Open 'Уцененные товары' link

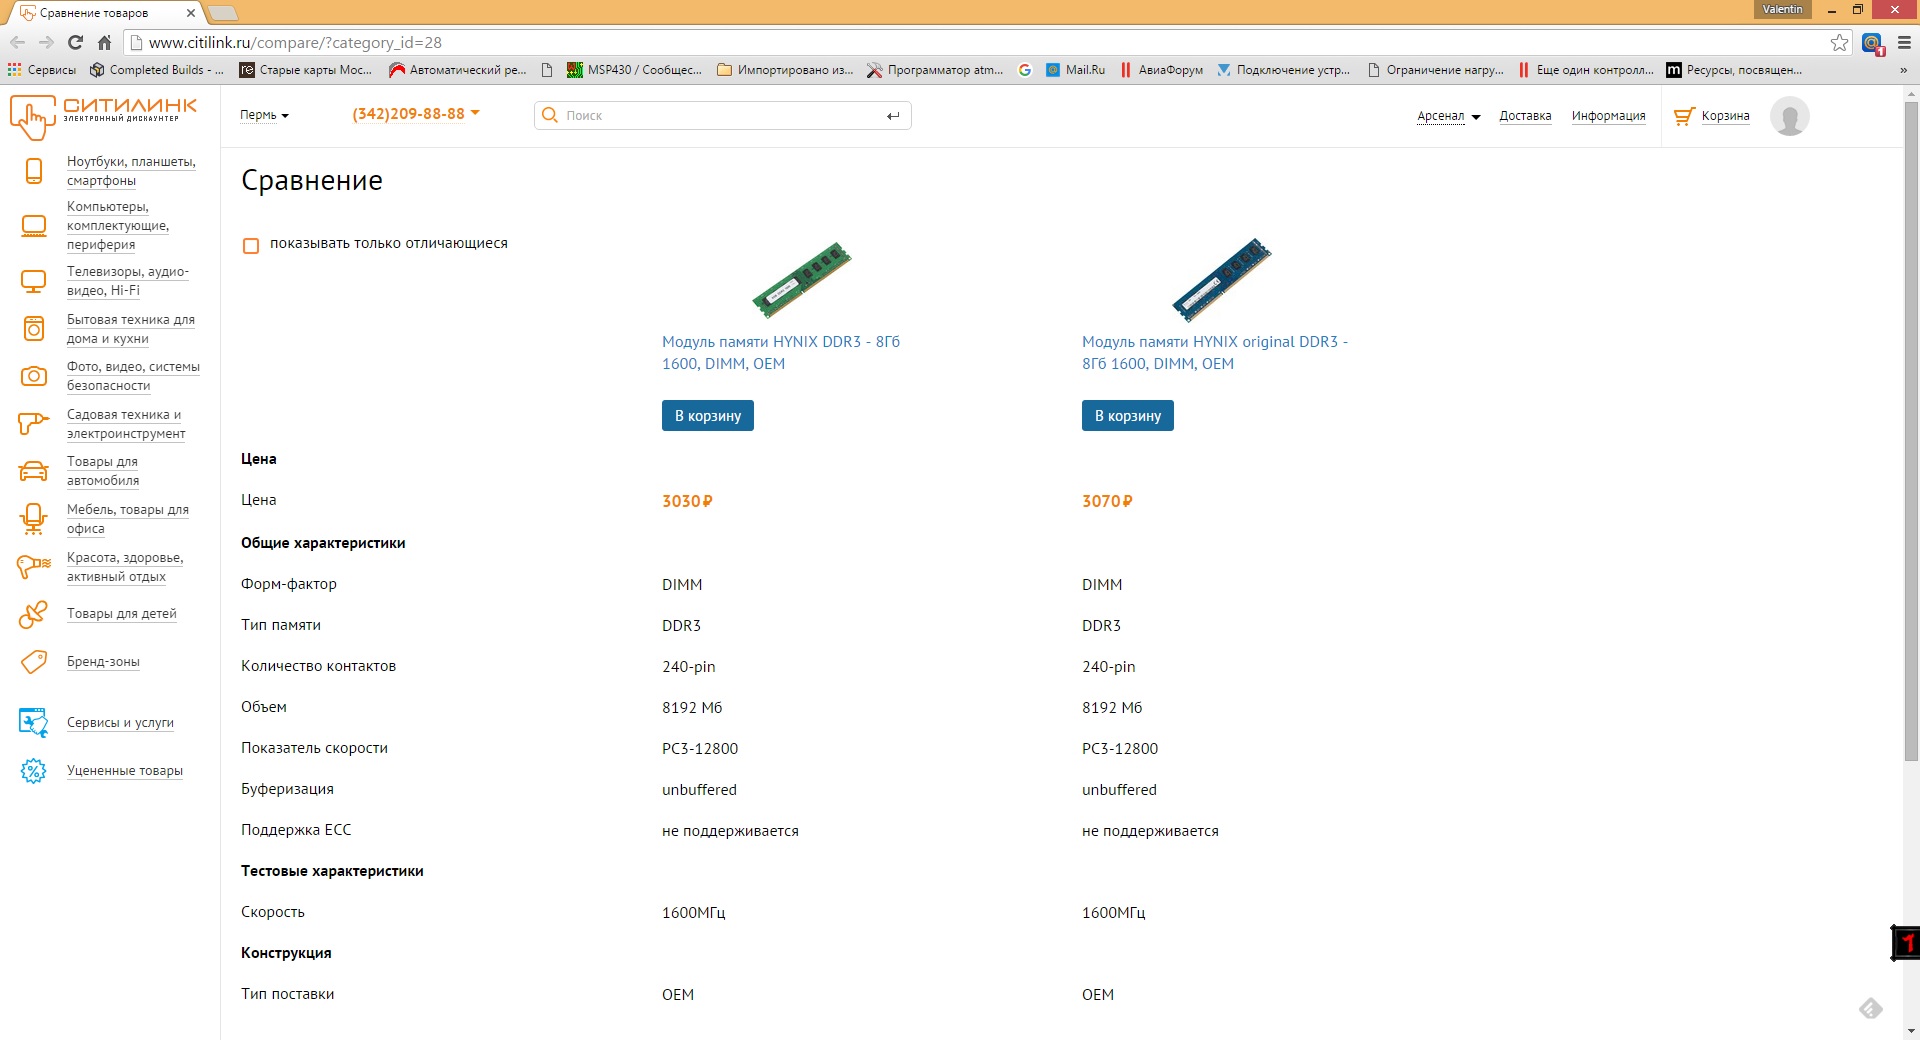coord(125,771)
